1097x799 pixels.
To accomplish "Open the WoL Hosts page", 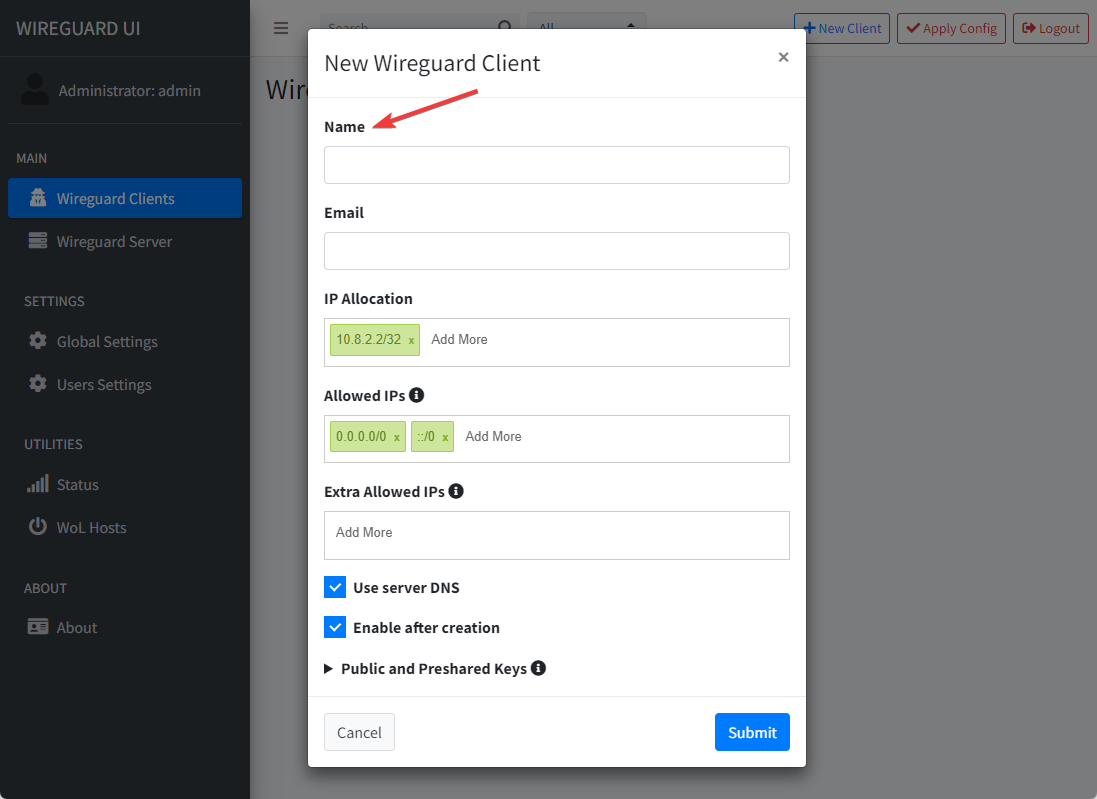I will point(125,528).
